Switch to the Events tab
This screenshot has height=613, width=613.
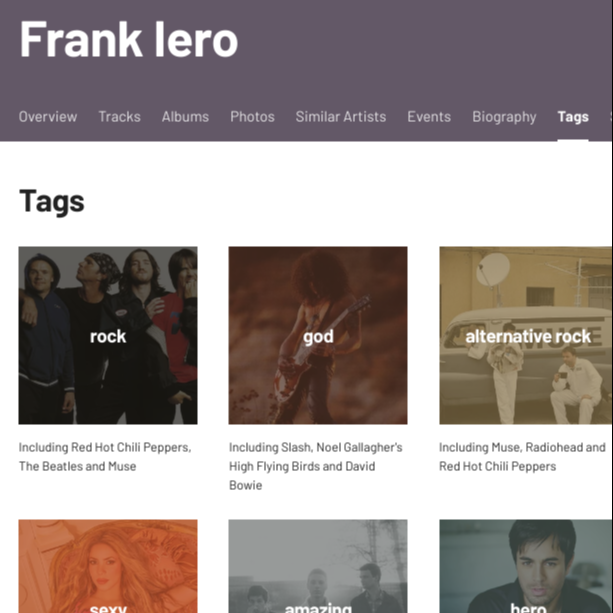click(x=429, y=117)
